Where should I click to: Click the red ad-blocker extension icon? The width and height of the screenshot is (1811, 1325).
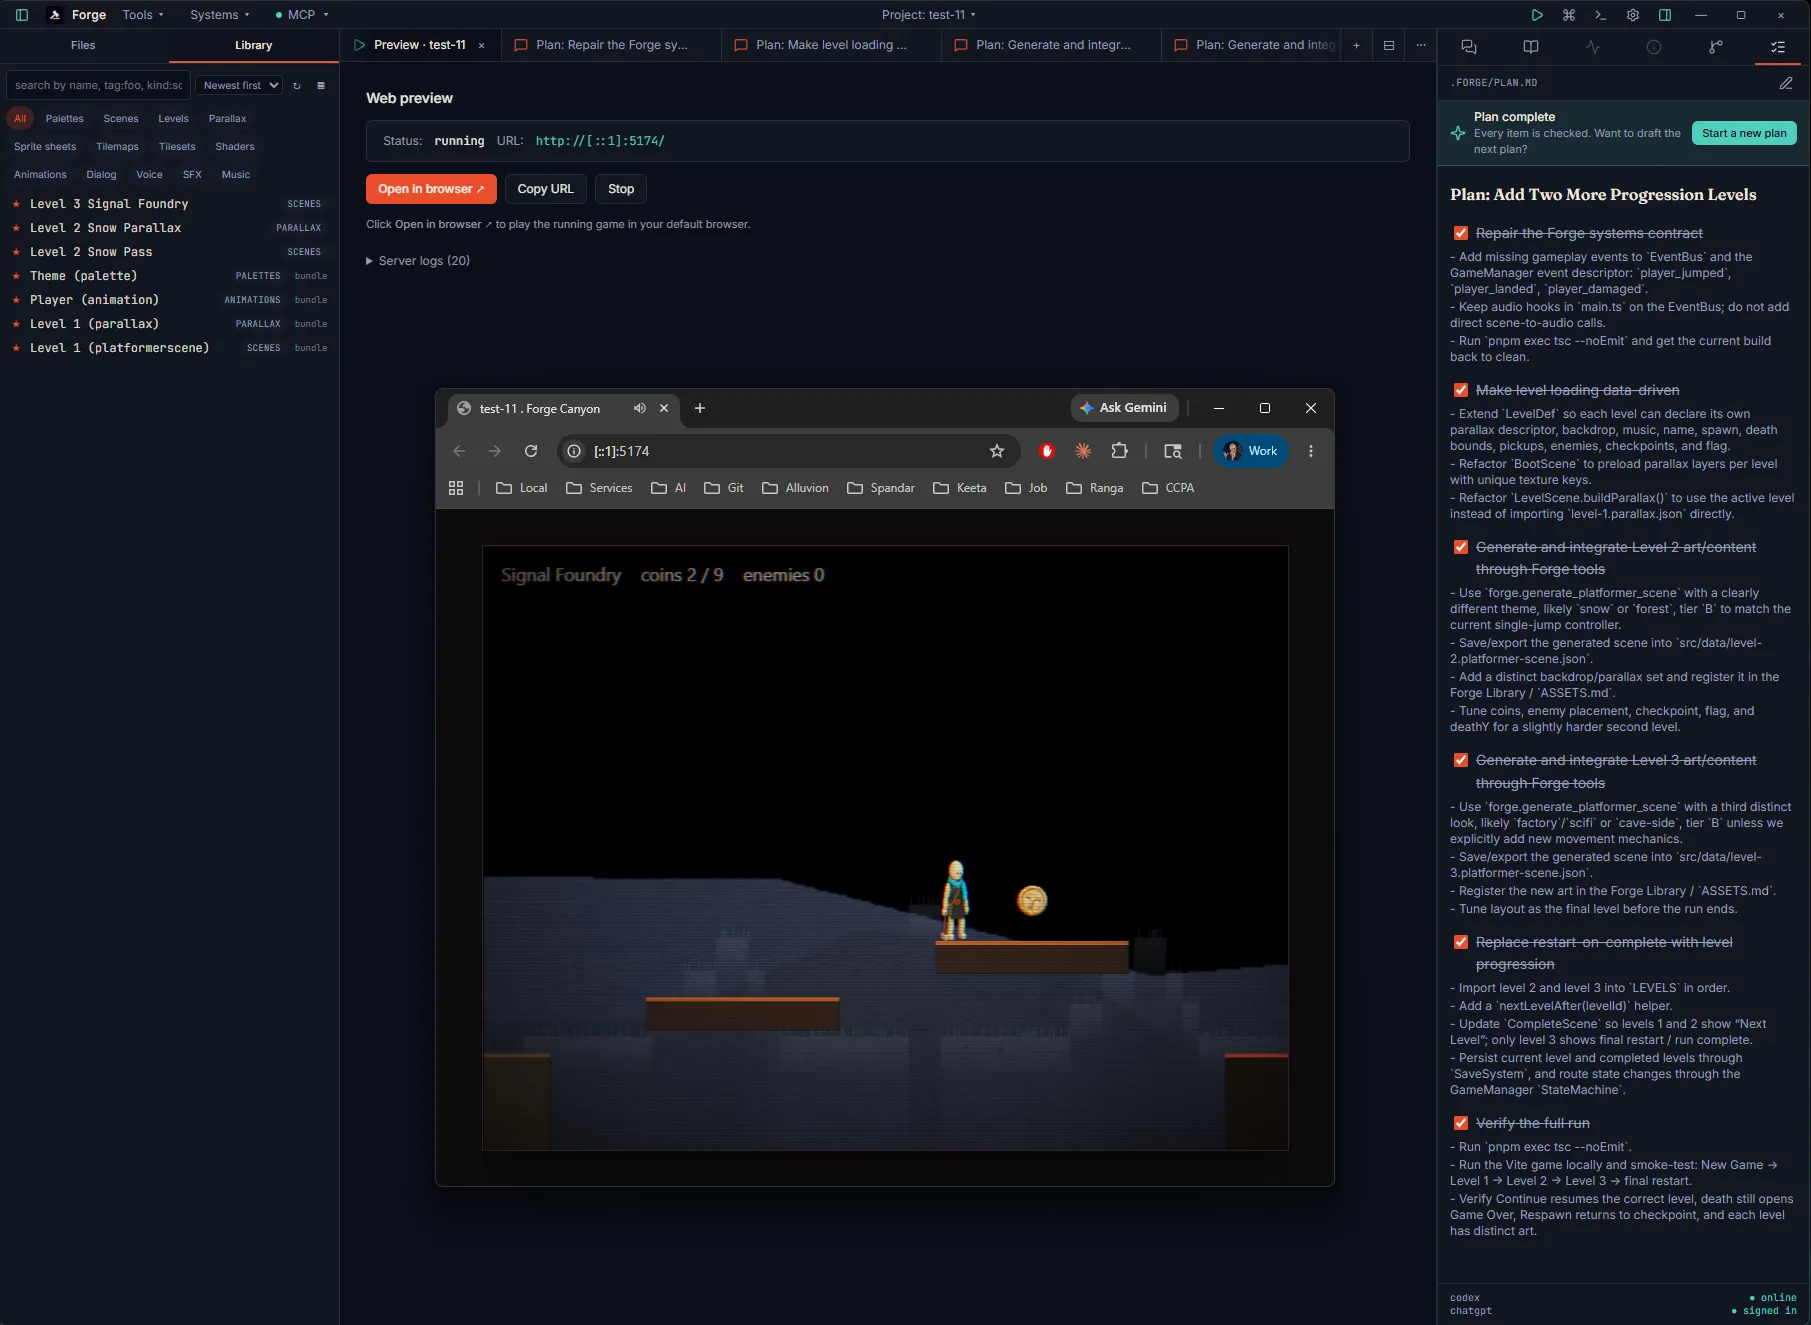click(1047, 451)
